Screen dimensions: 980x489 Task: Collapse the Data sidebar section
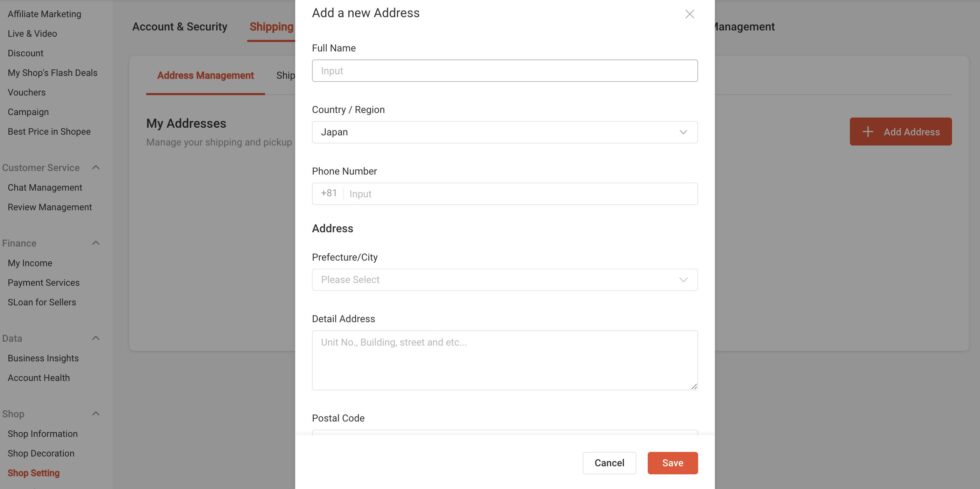click(x=96, y=339)
